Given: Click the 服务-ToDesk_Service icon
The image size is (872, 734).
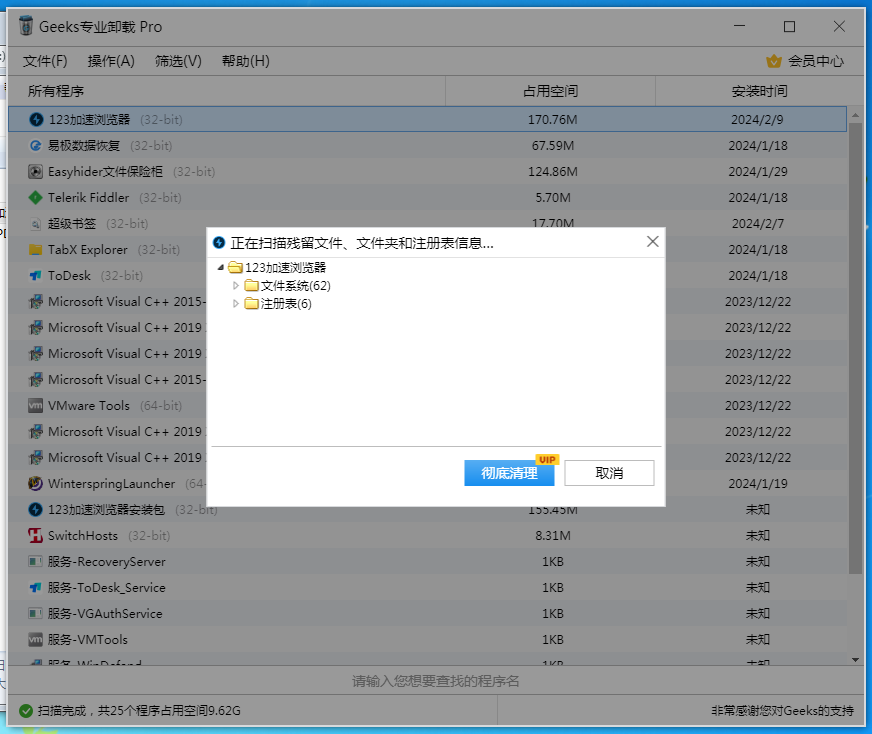Looking at the screenshot, I should click(36, 588).
